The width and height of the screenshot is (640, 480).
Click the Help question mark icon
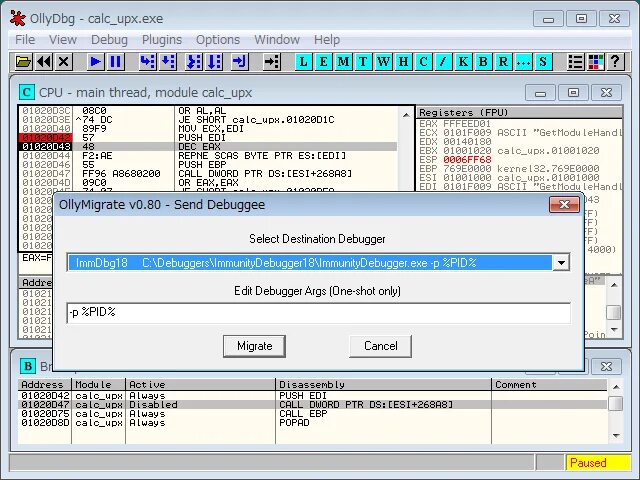tap(616, 62)
